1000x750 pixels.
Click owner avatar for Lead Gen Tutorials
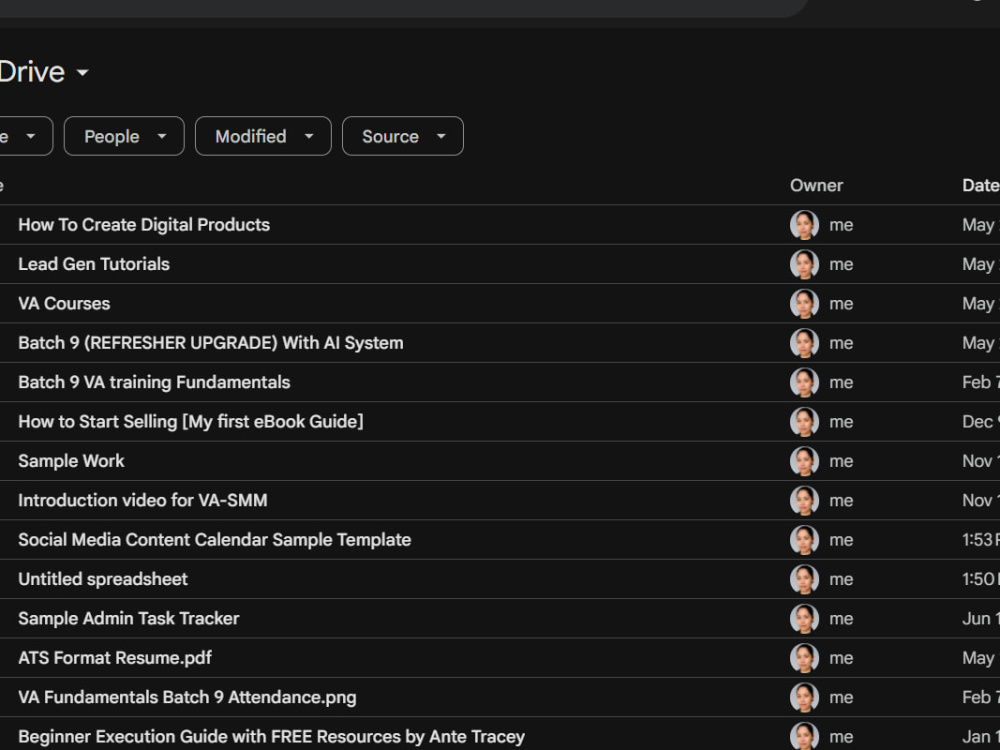click(804, 264)
